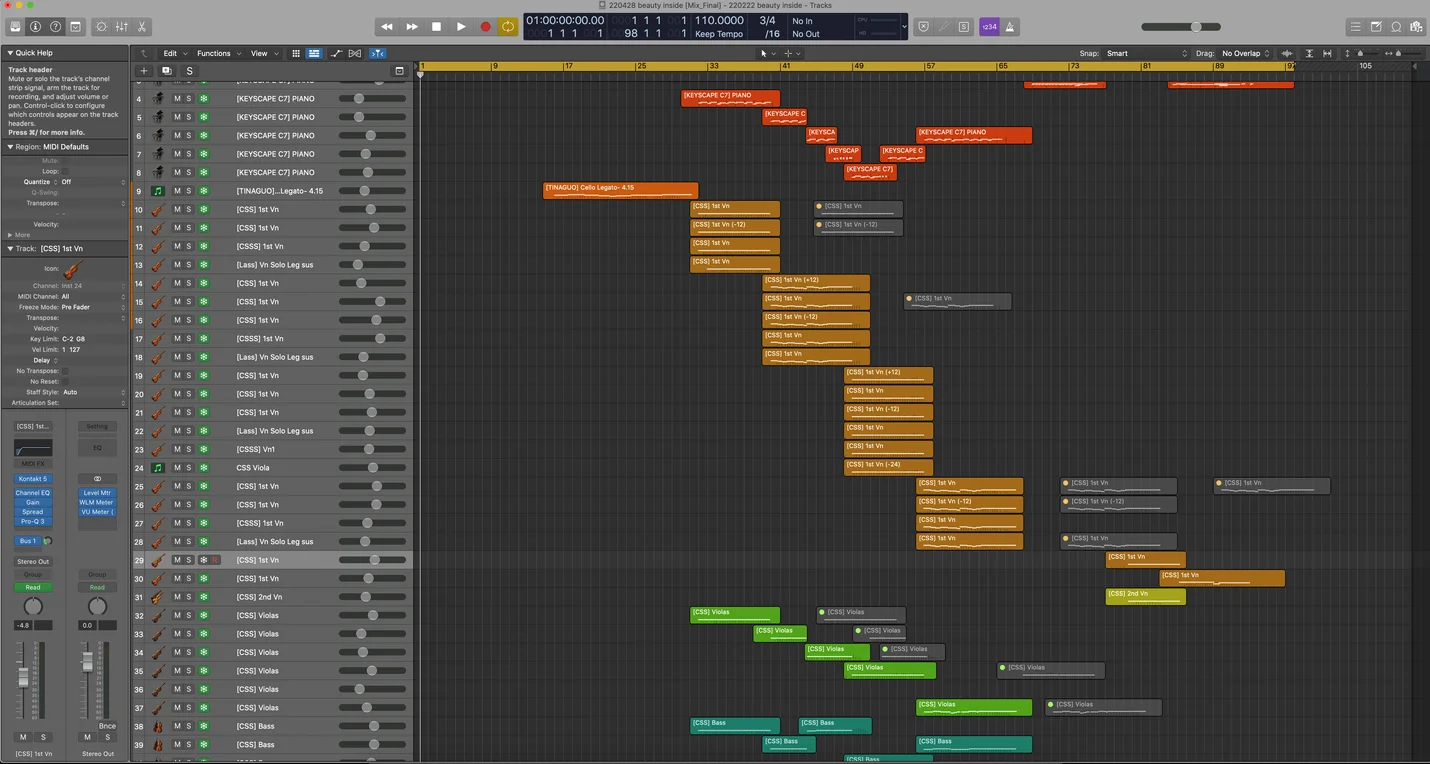Open the Freeze Mode Pre Fader popup
Image resolution: width=1430 pixels, height=764 pixels.
tap(93, 307)
